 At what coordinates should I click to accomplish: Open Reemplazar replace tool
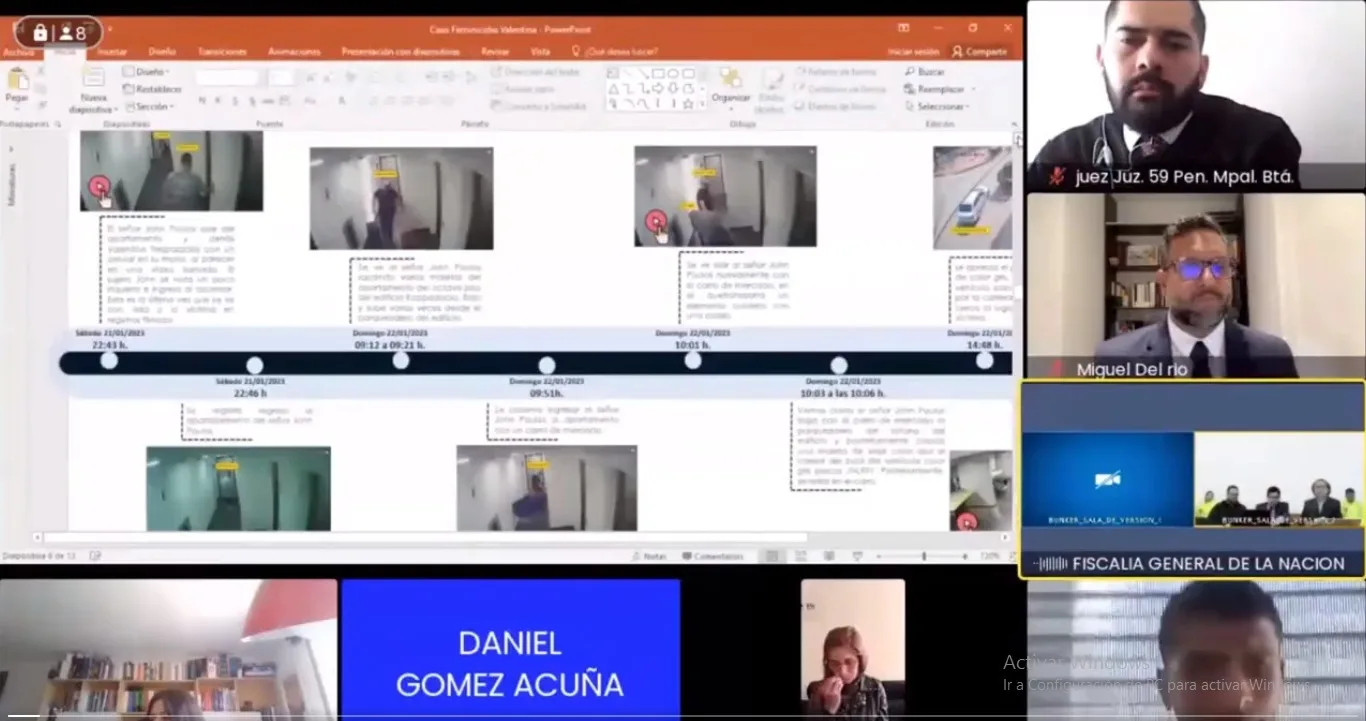935,89
